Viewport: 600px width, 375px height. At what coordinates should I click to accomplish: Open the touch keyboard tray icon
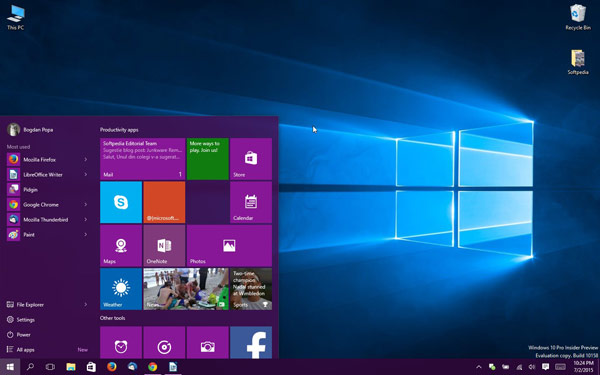tap(560, 367)
